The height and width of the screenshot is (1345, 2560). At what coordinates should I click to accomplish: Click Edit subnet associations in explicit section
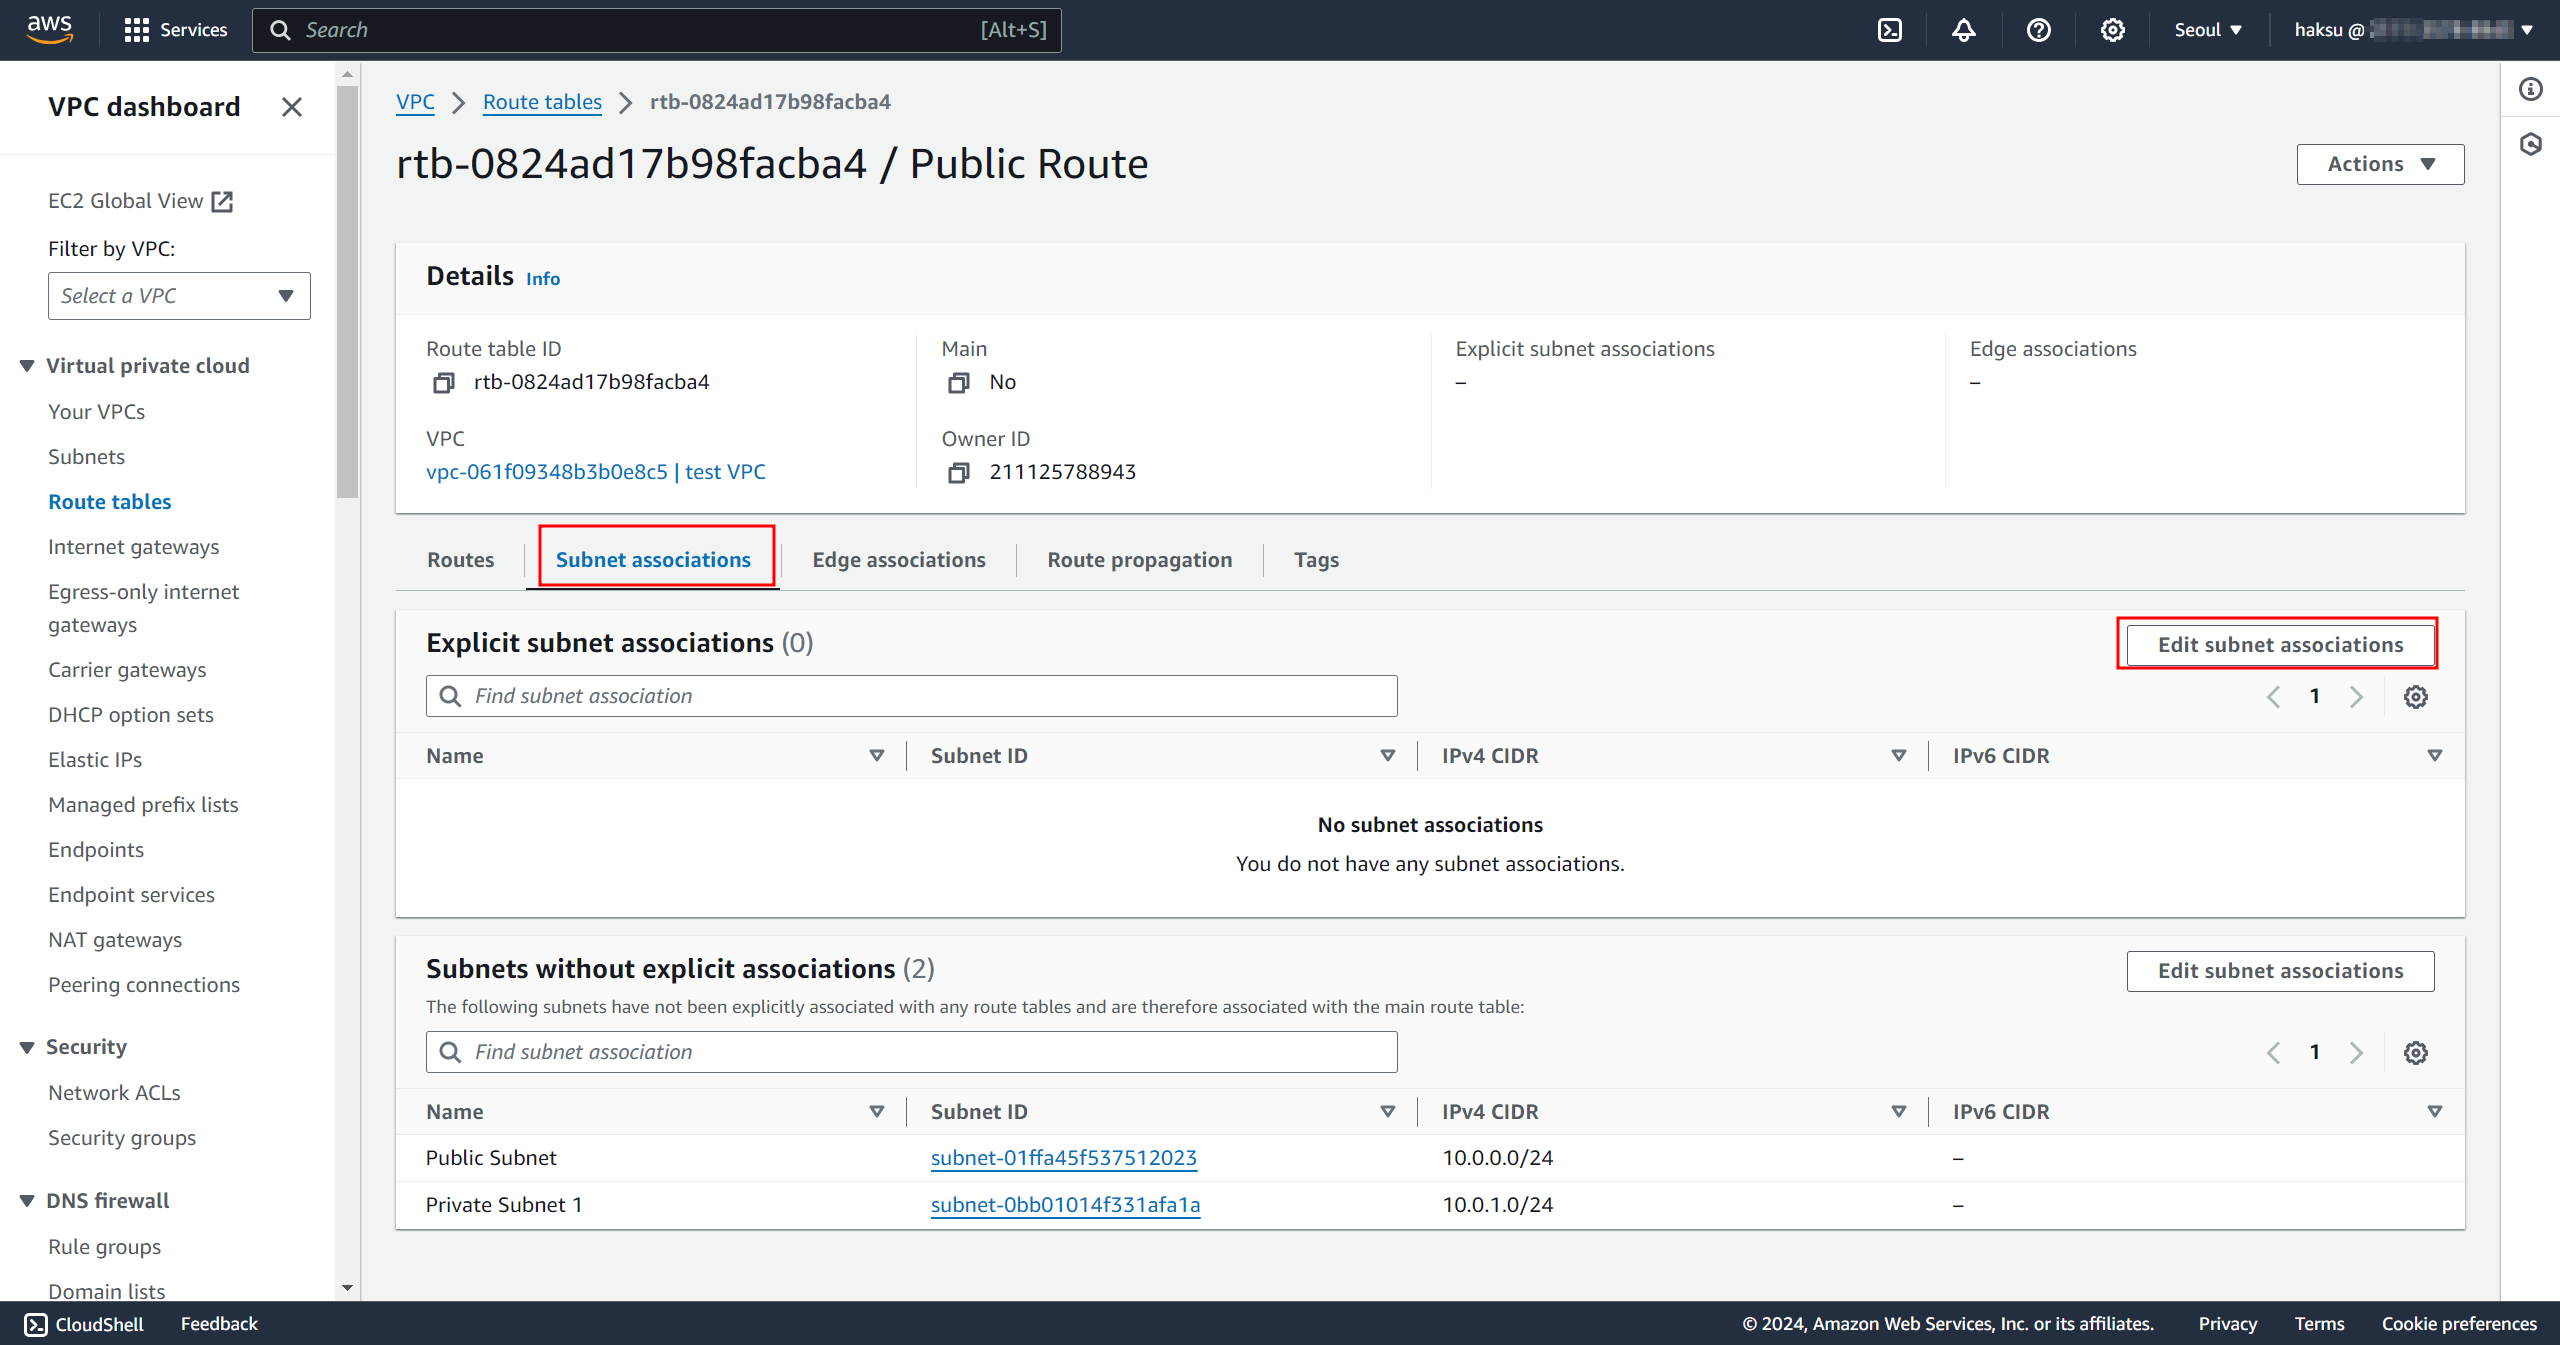click(2279, 645)
